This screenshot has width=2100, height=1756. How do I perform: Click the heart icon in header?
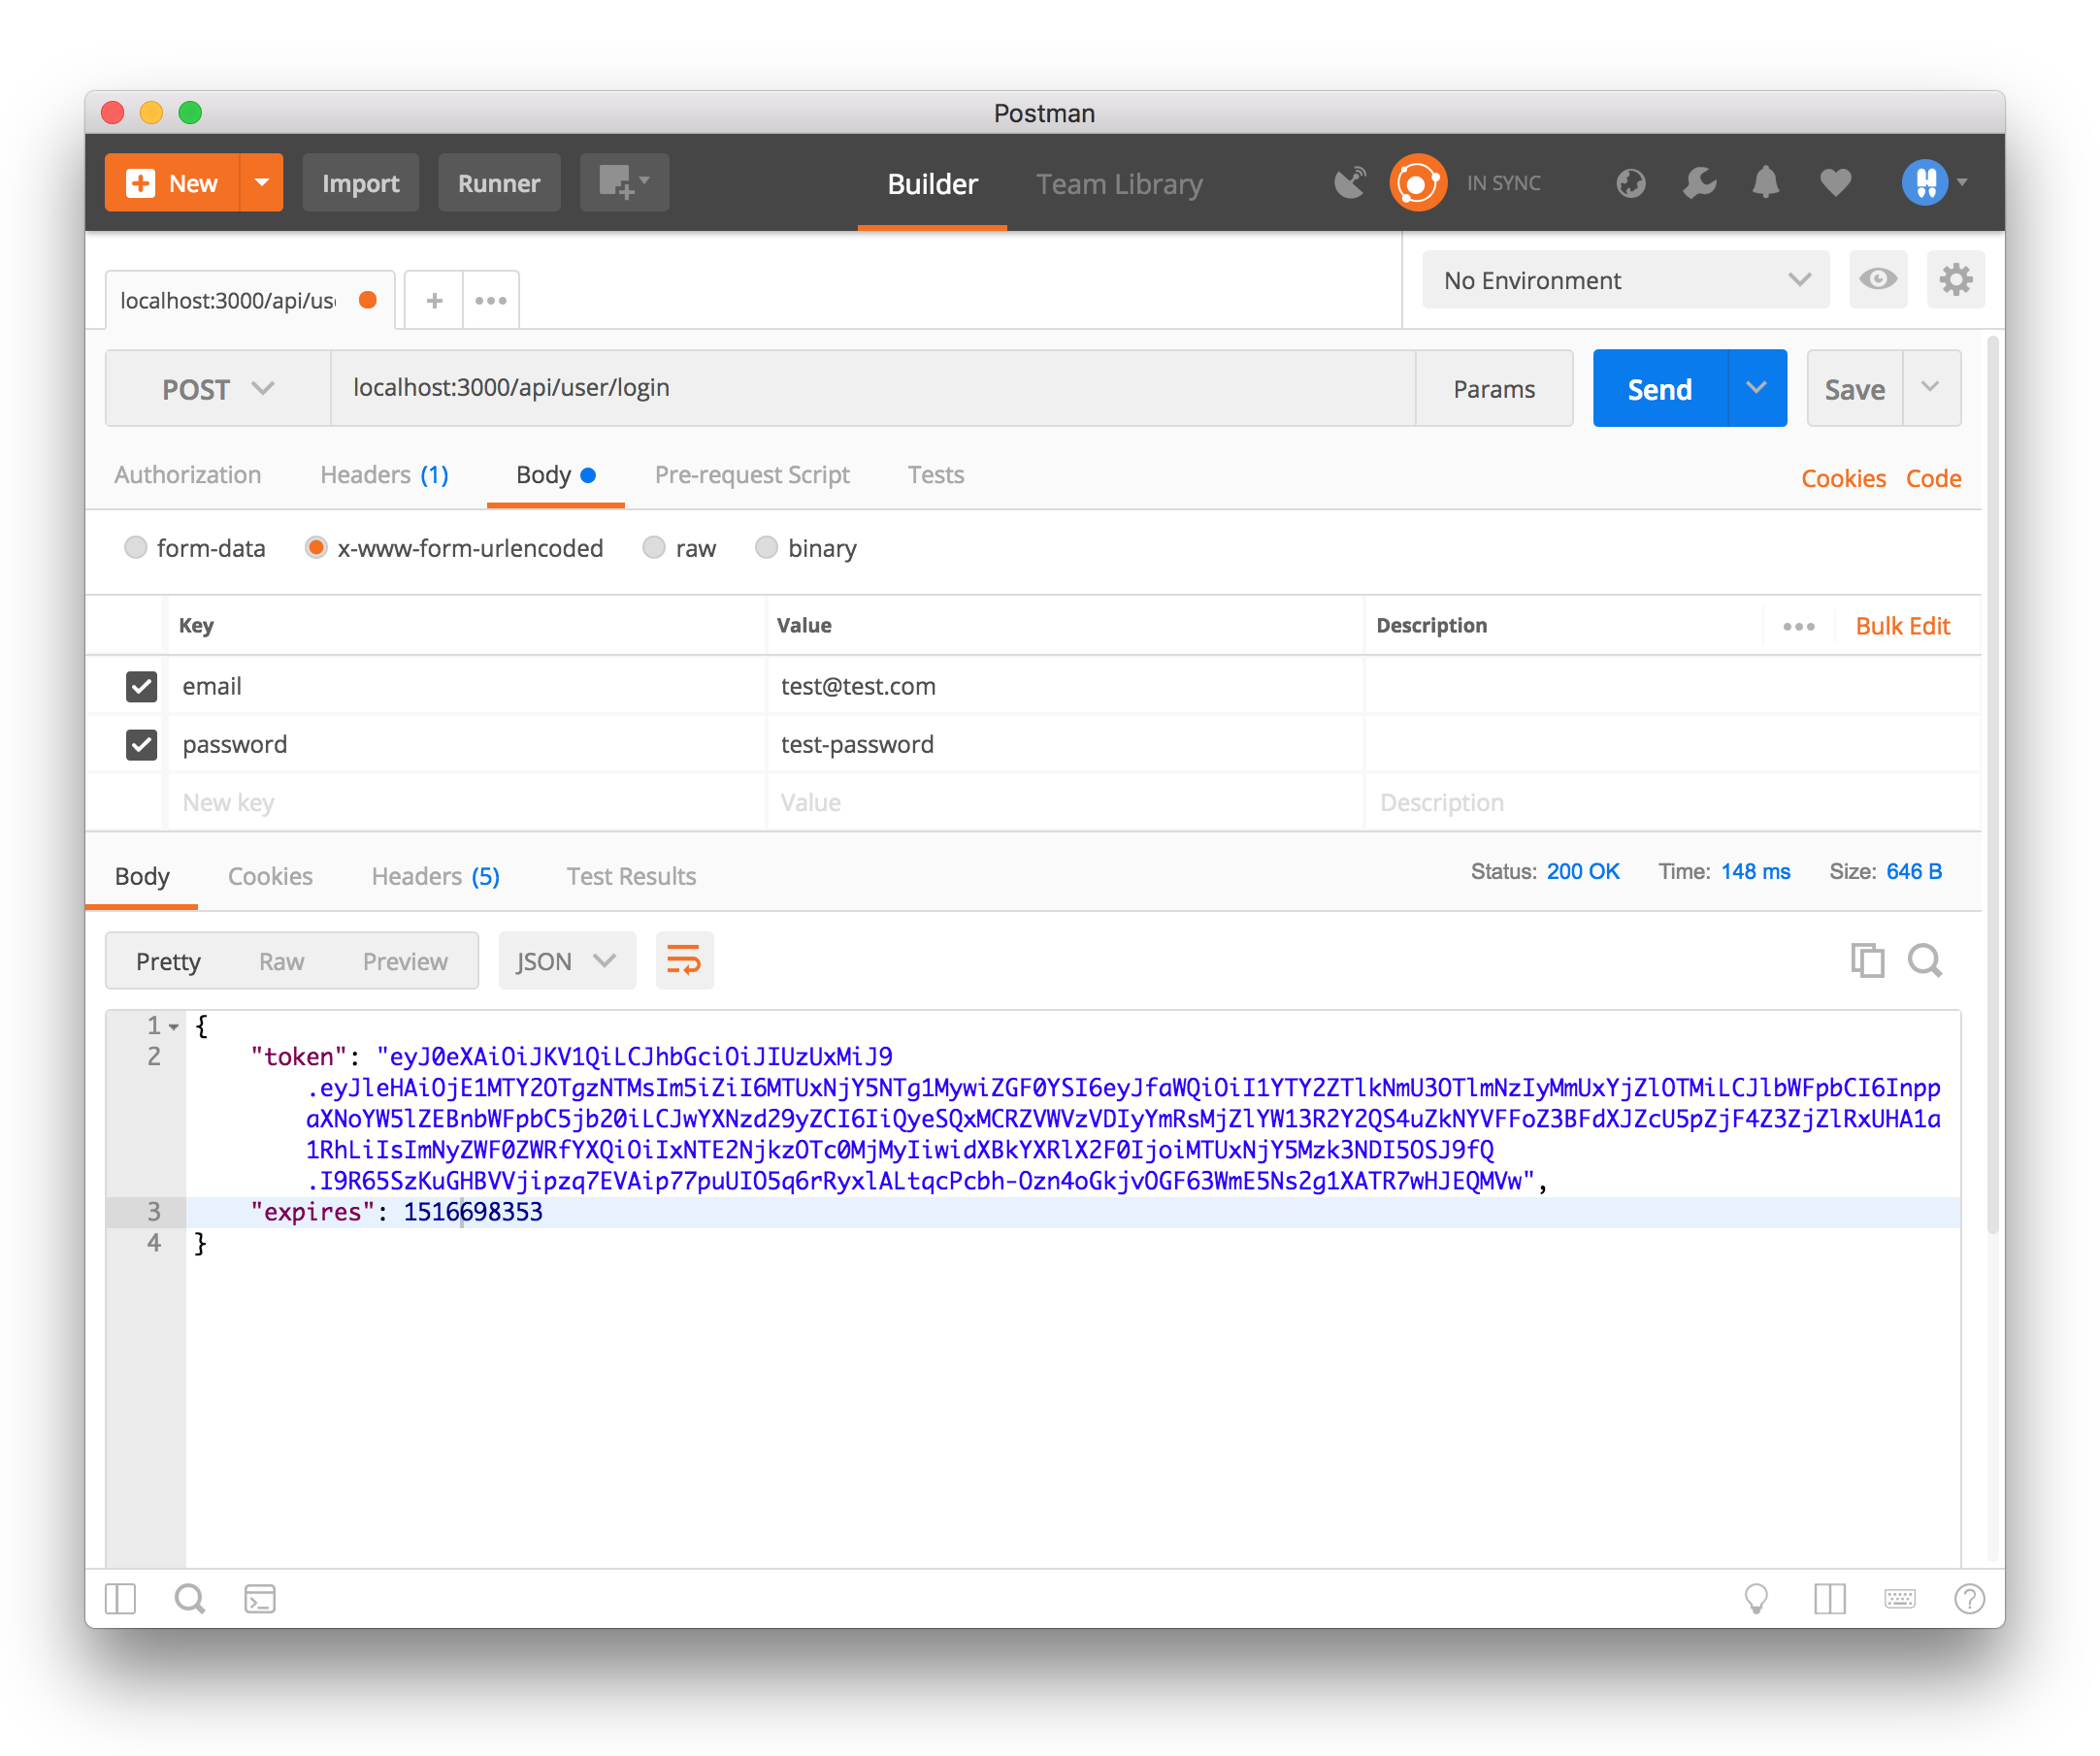pos(1835,183)
